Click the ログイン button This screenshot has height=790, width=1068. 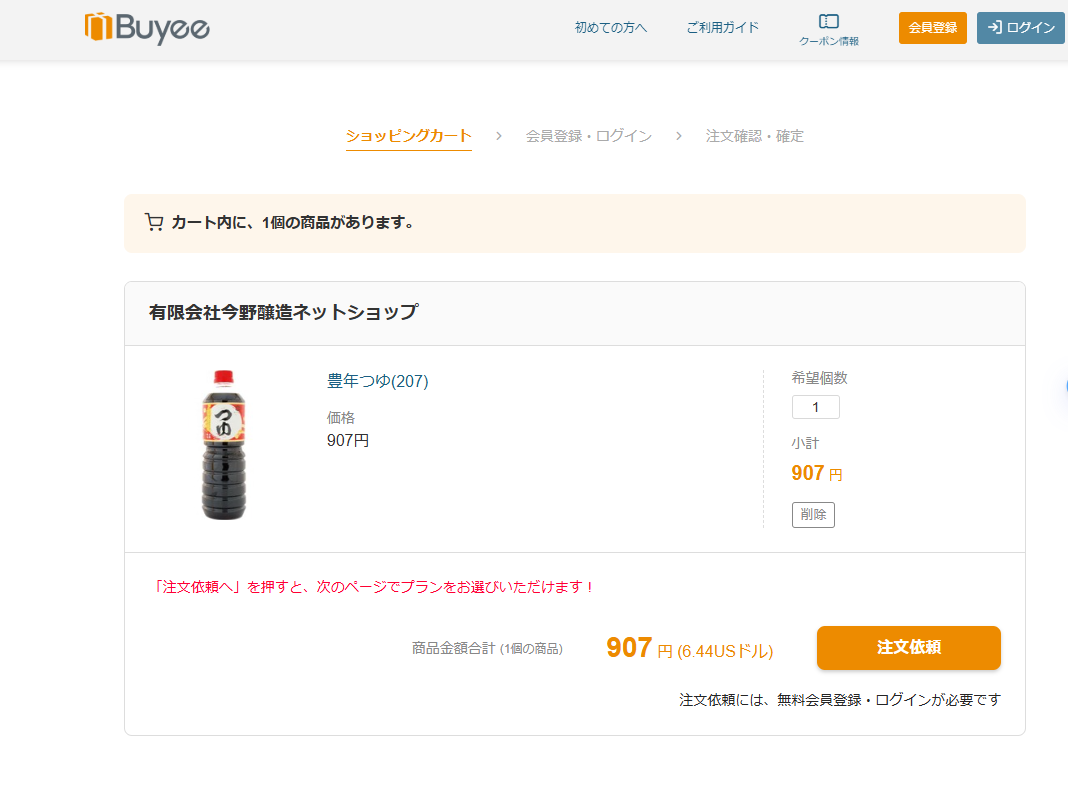coord(1020,28)
